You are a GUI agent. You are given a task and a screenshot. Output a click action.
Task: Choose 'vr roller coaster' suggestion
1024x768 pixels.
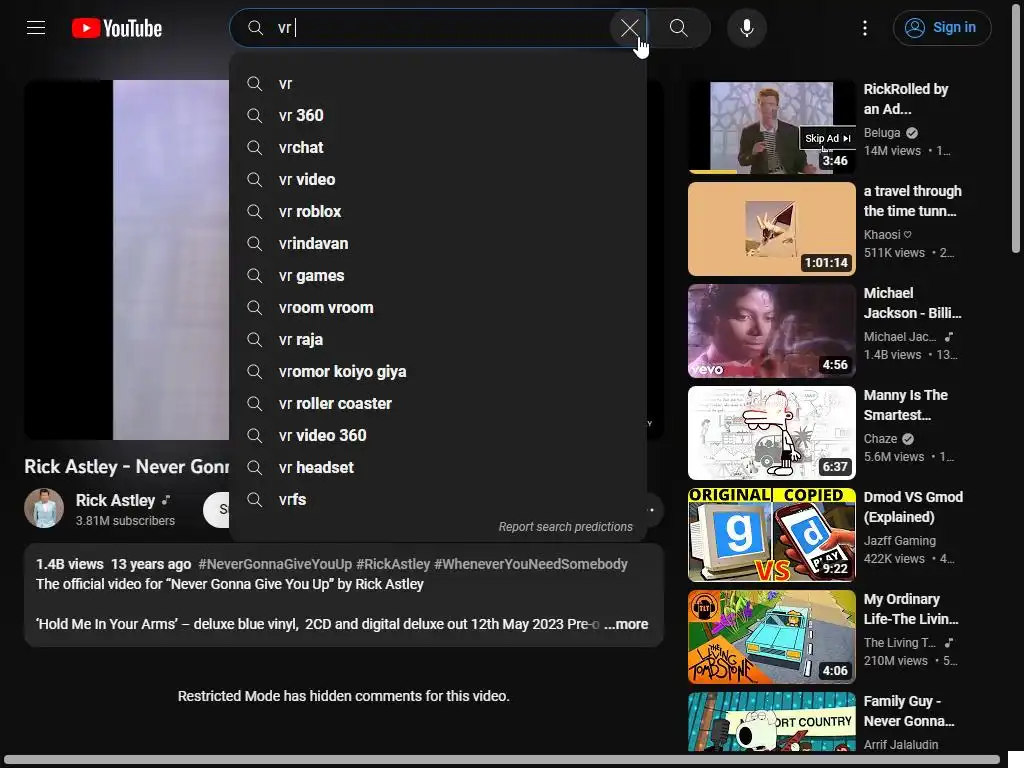click(x=438, y=404)
